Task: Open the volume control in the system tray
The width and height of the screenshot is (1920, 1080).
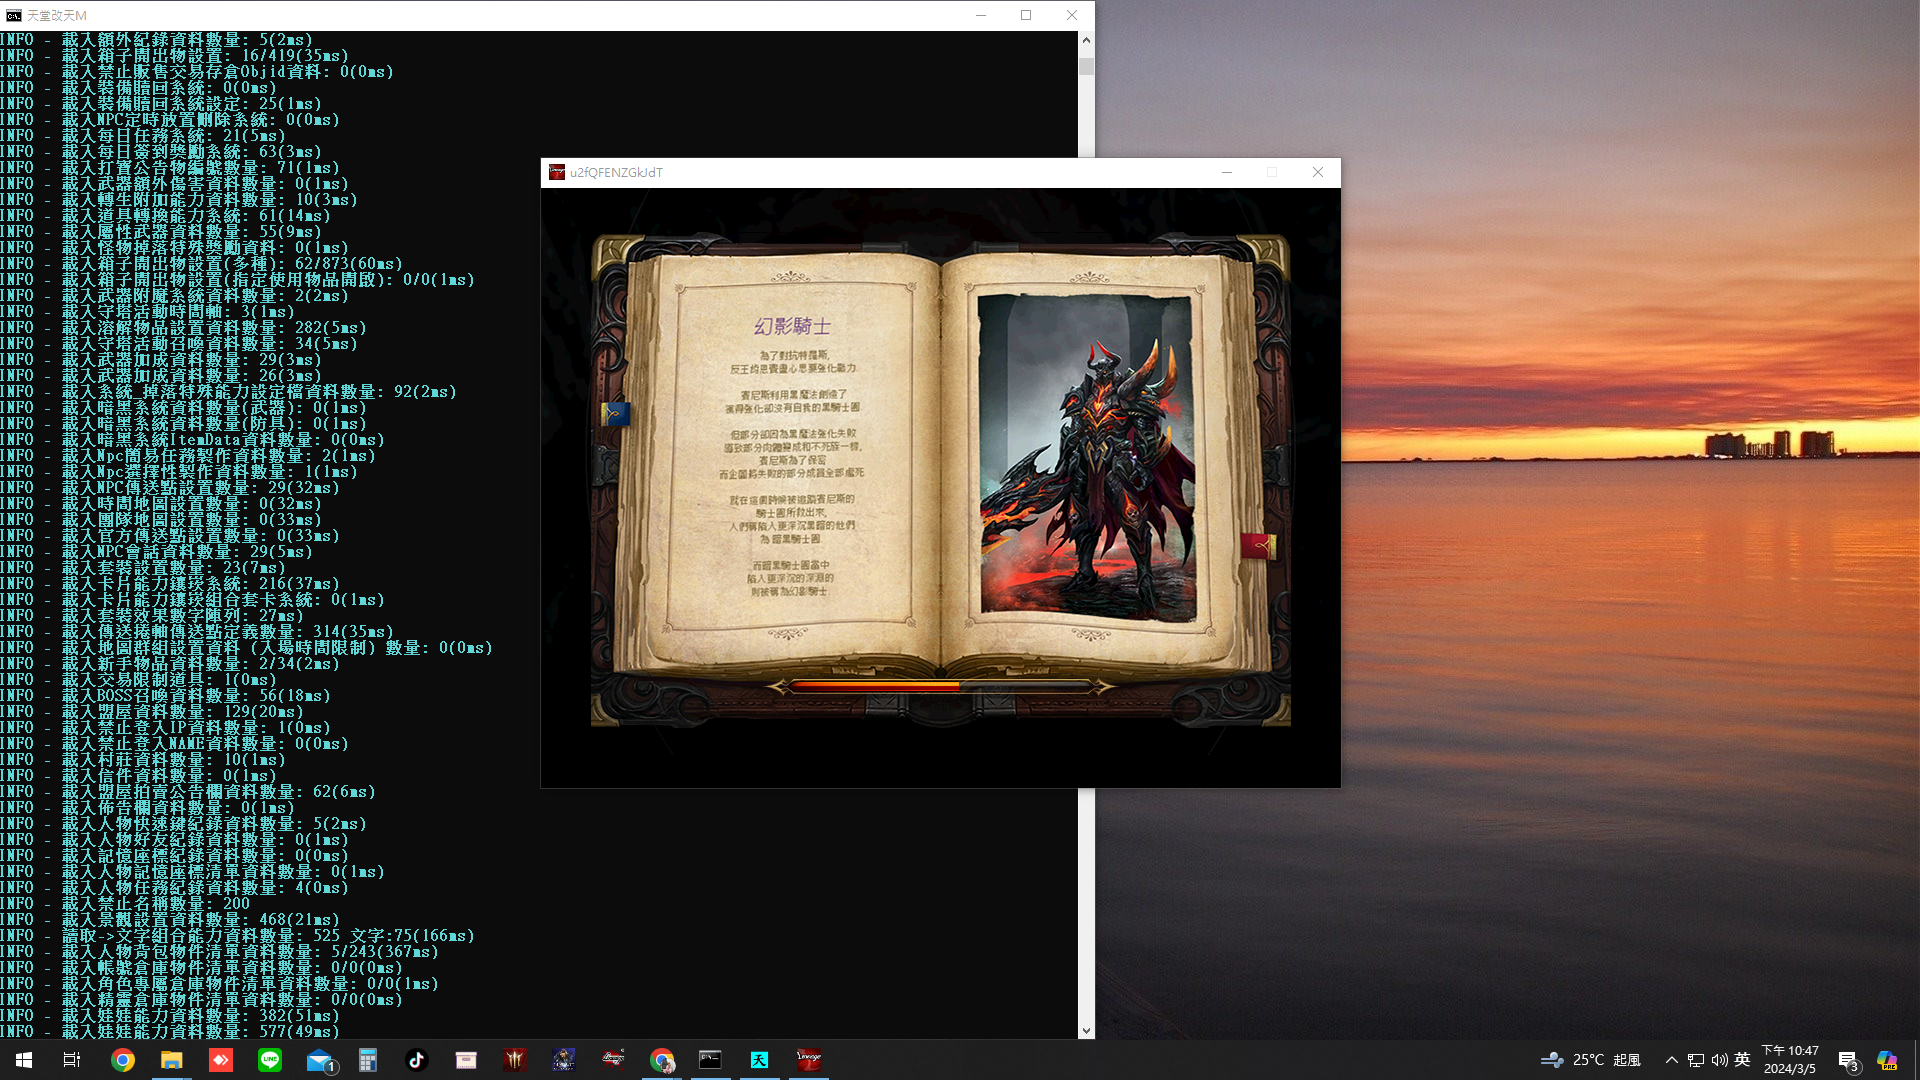Action: pos(1719,1060)
